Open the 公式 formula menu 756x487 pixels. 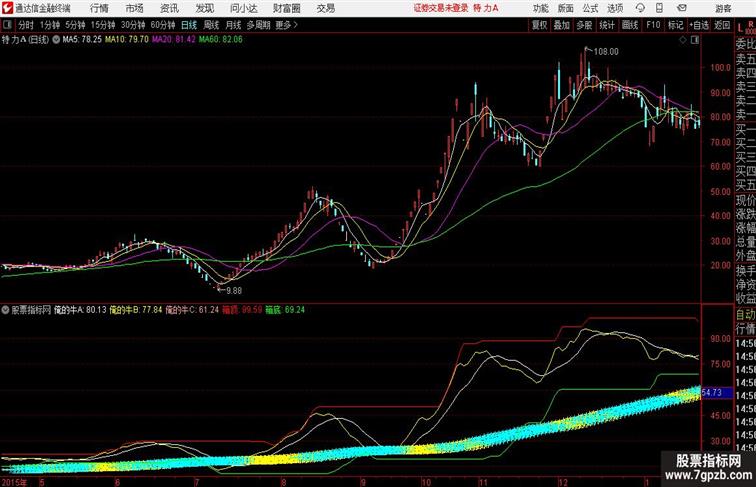590,8
